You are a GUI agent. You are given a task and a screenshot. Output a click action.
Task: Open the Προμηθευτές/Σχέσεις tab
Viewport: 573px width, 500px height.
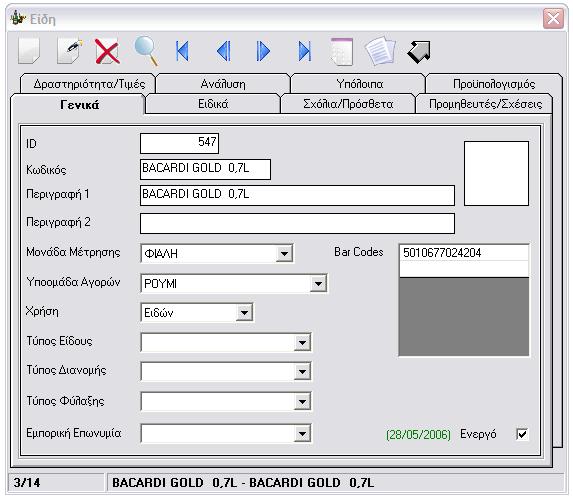(x=485, y=104)
